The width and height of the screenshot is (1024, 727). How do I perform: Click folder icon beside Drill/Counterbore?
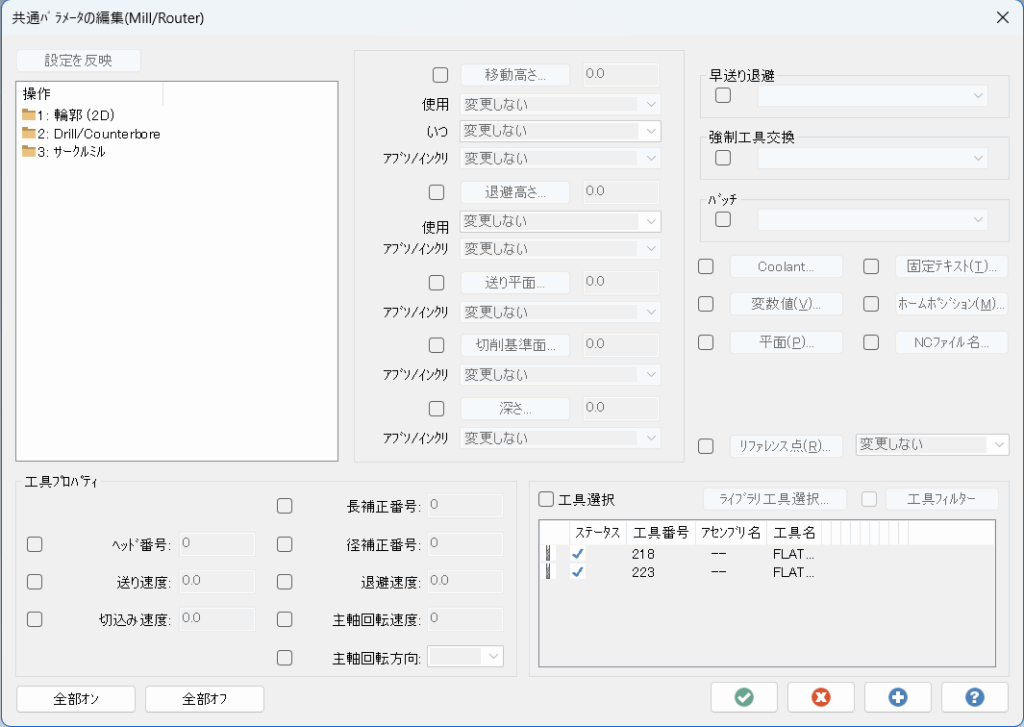[x=31, y=133]
